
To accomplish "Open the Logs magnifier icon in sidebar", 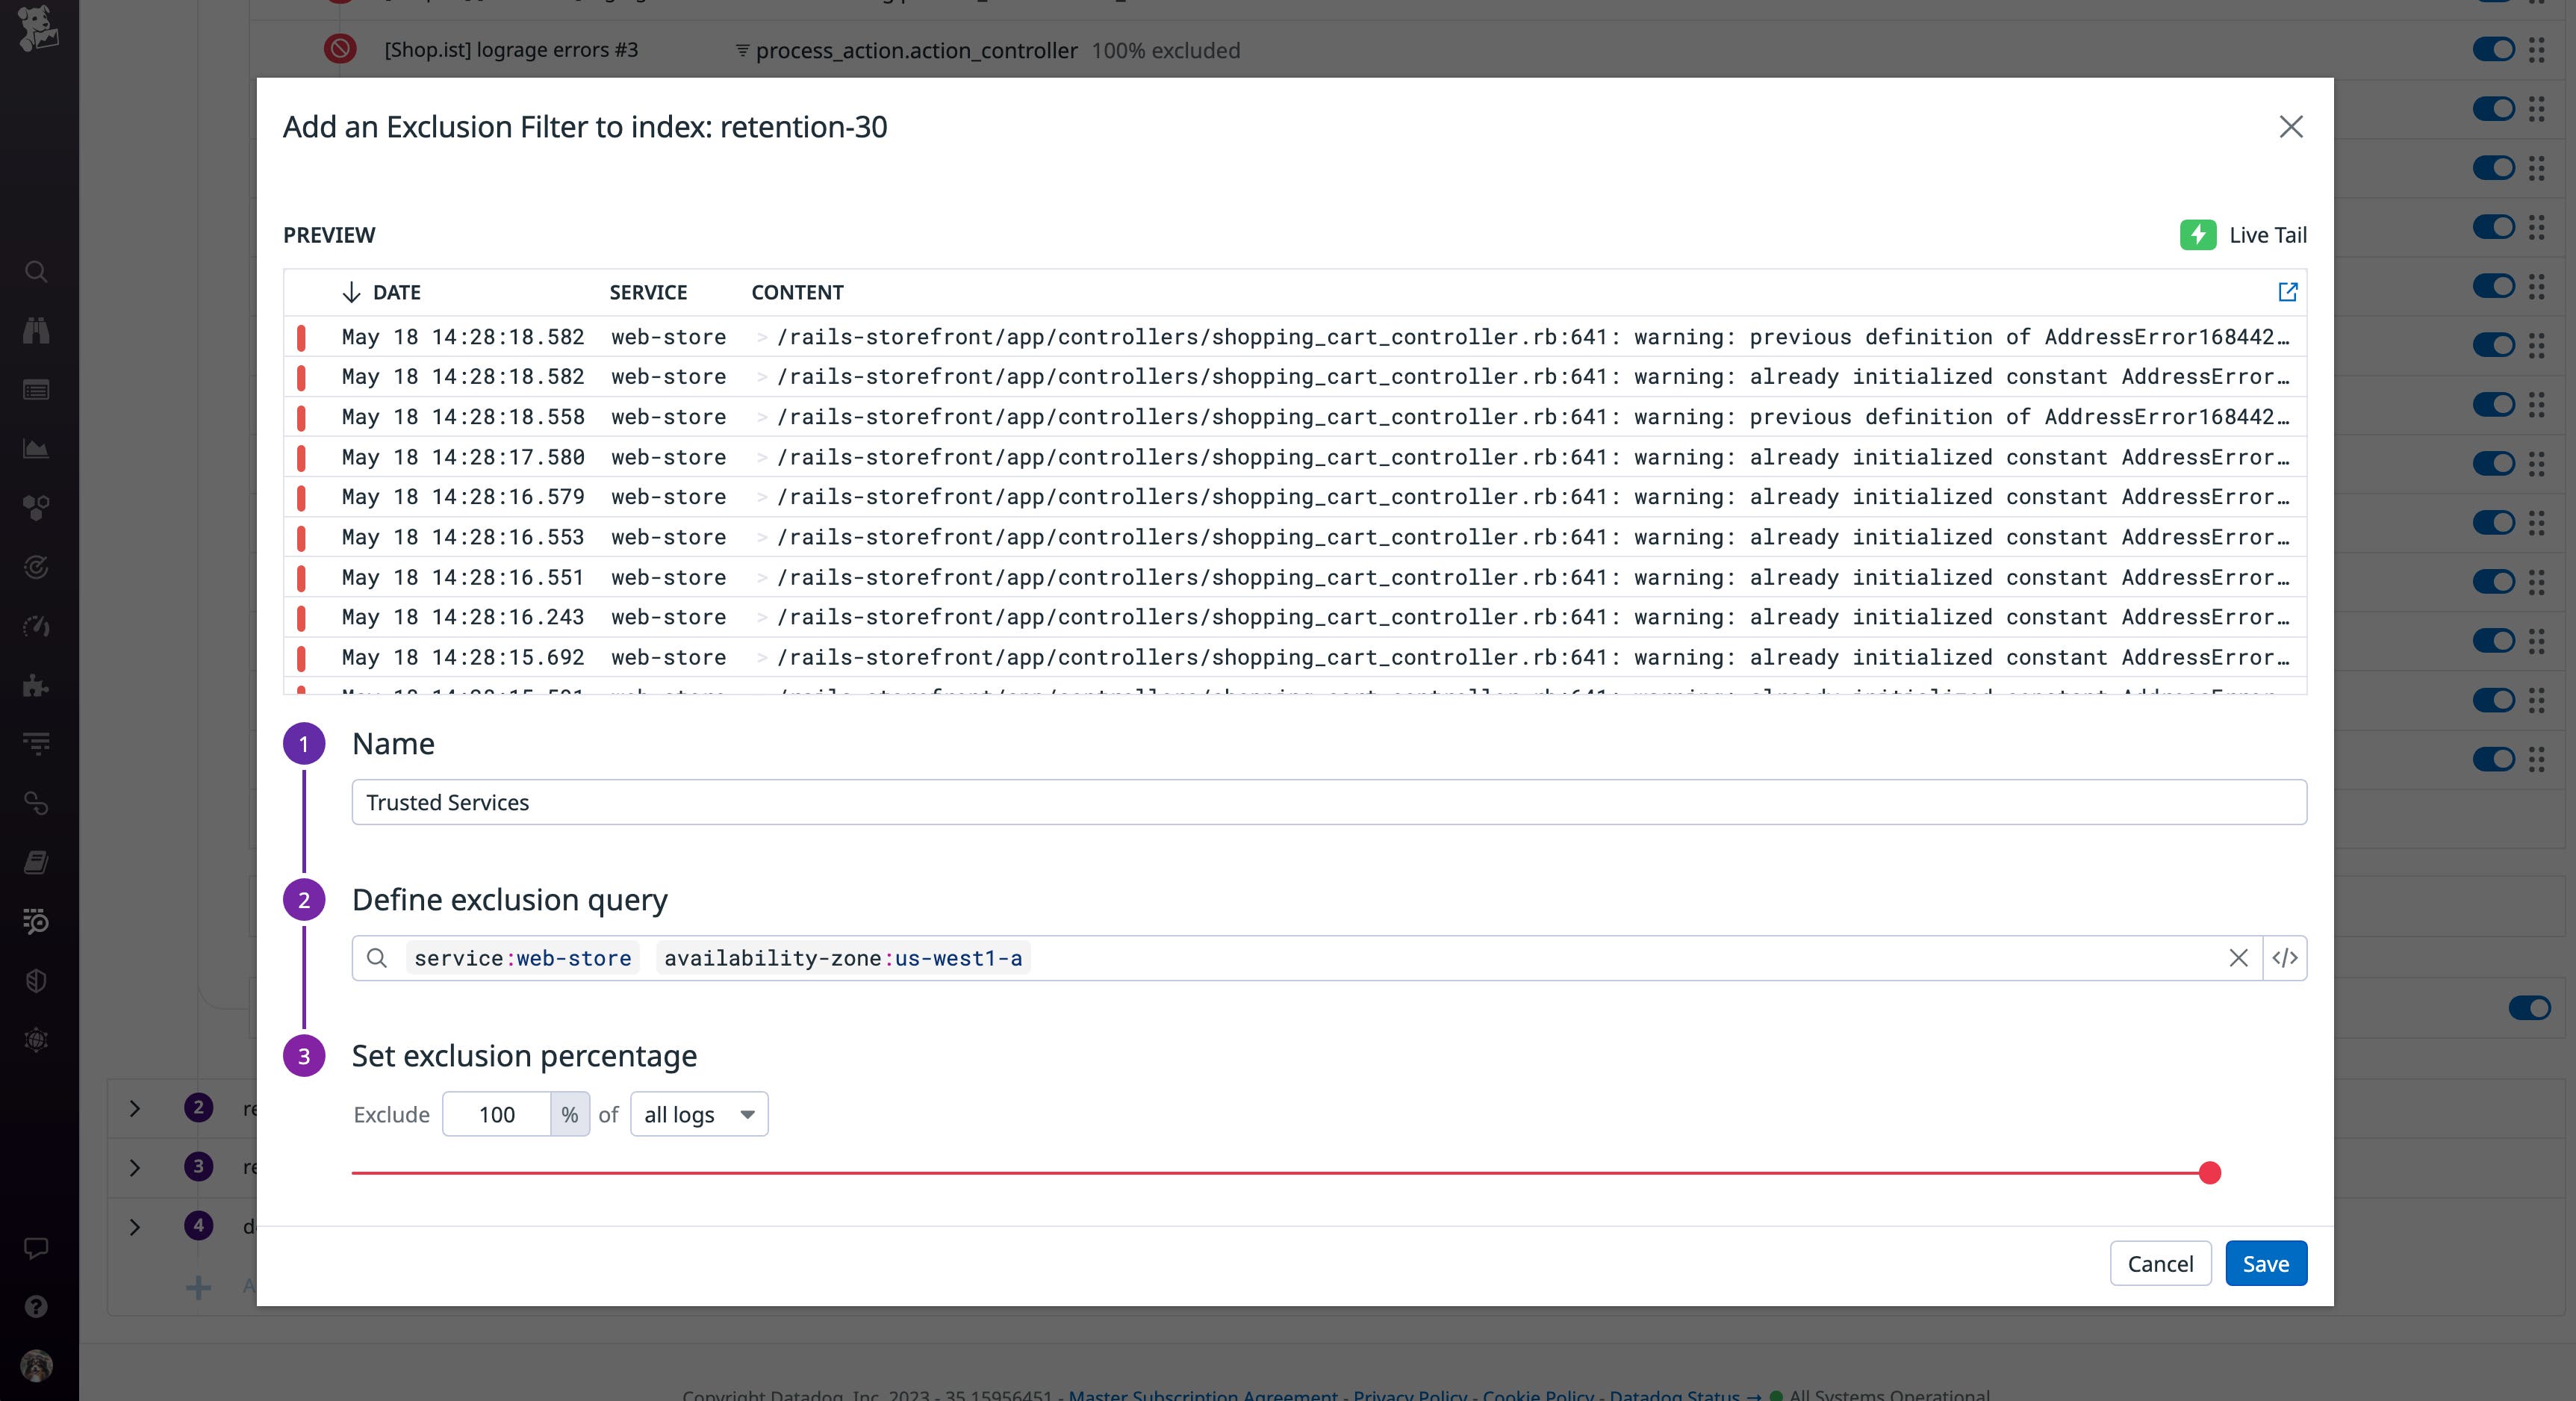I will coord(36,922).
